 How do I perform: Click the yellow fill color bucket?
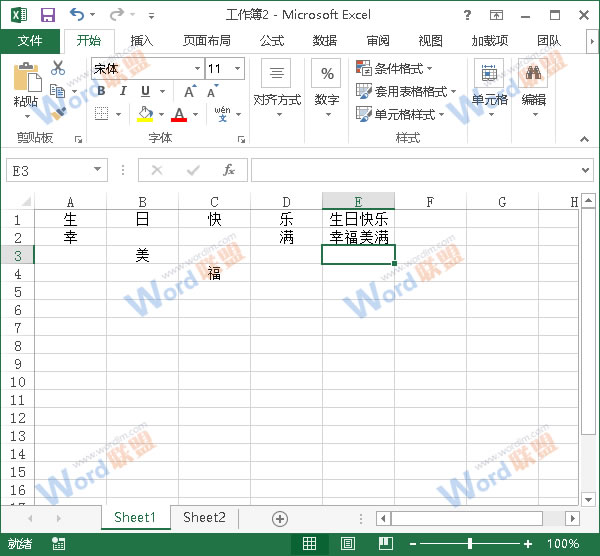click(145, 114)
